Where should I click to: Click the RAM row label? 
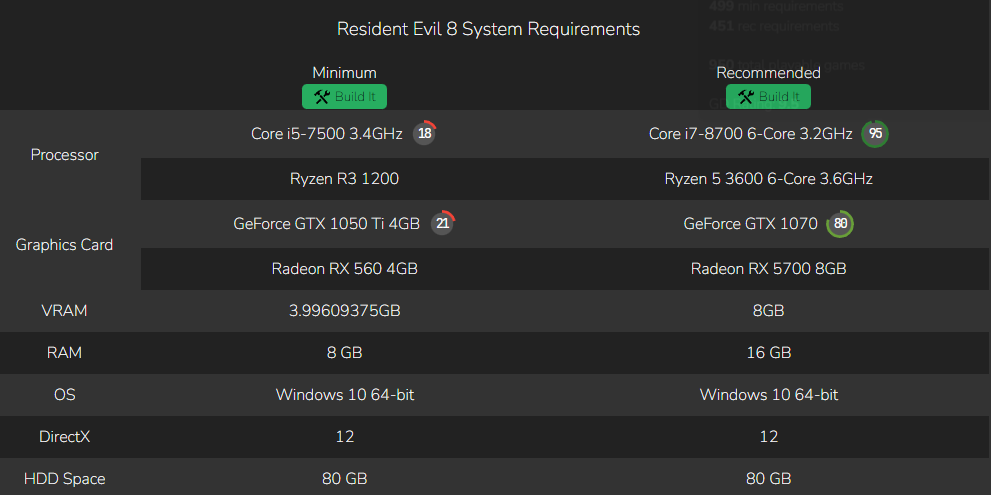point(64,353)
